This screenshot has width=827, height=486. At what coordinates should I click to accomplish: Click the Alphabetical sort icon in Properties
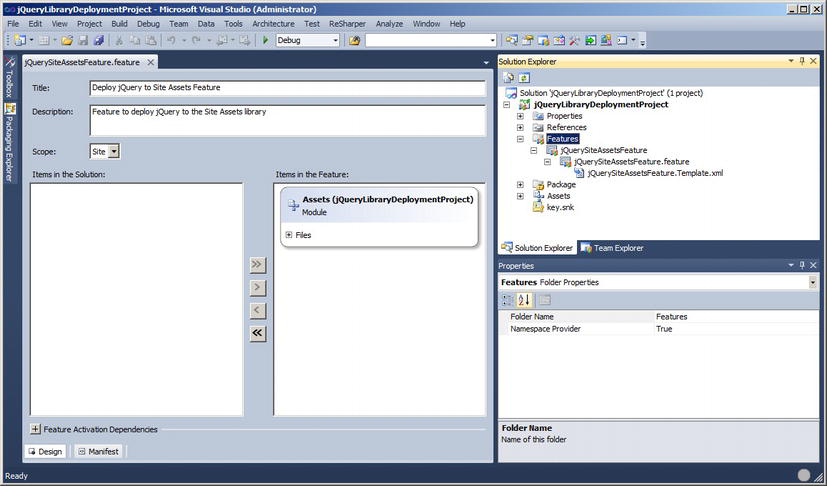point(524,300)
